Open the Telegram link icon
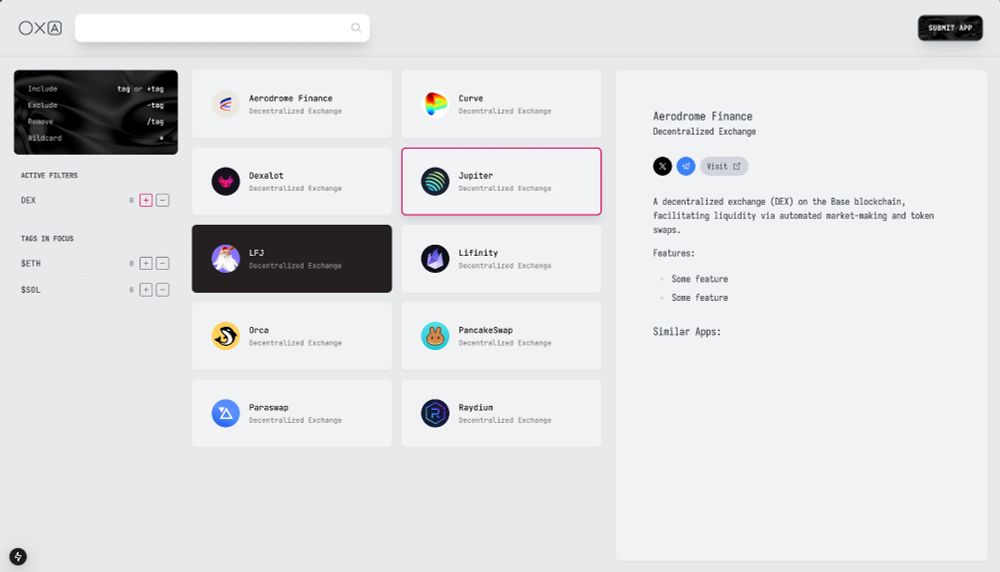The image size is (1000, 572). click(x=686, y=166)
